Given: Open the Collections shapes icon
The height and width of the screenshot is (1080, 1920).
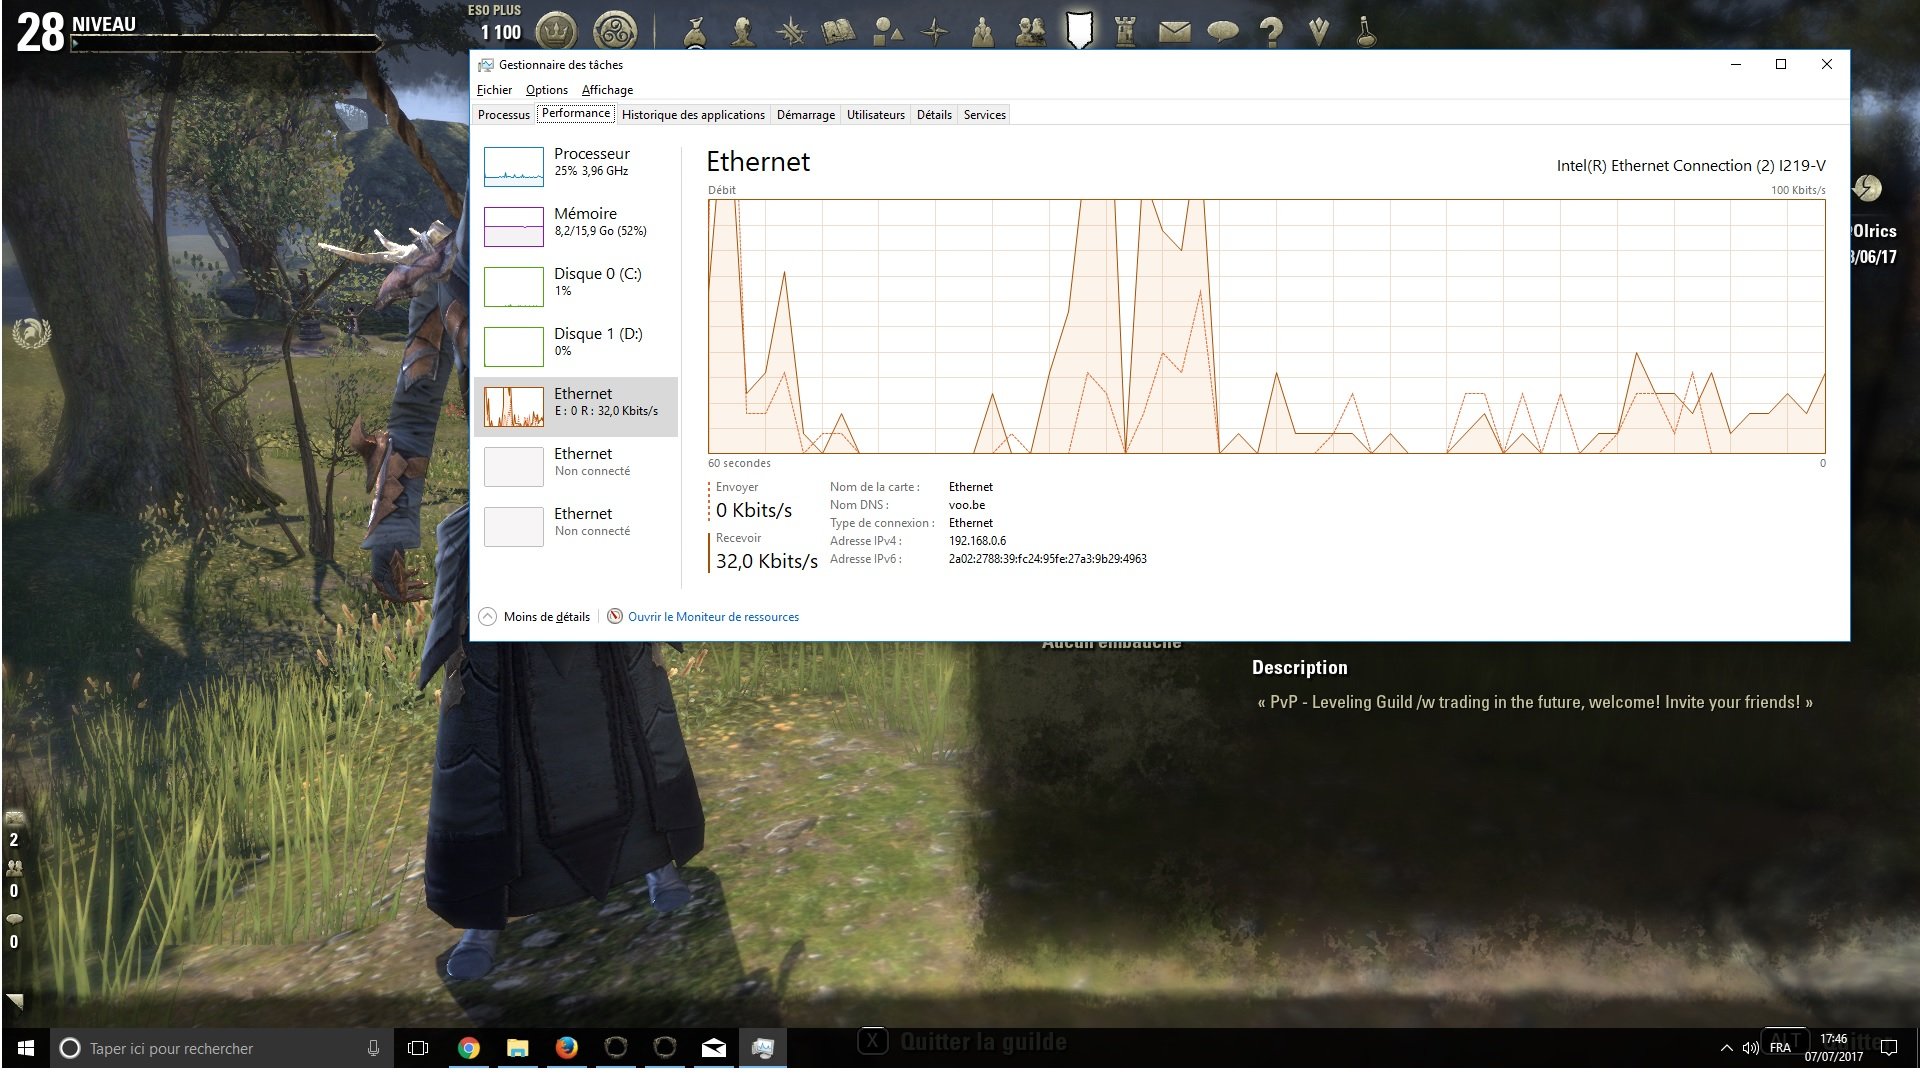Looking at the screenshot, I should click(x=887, y=32).
